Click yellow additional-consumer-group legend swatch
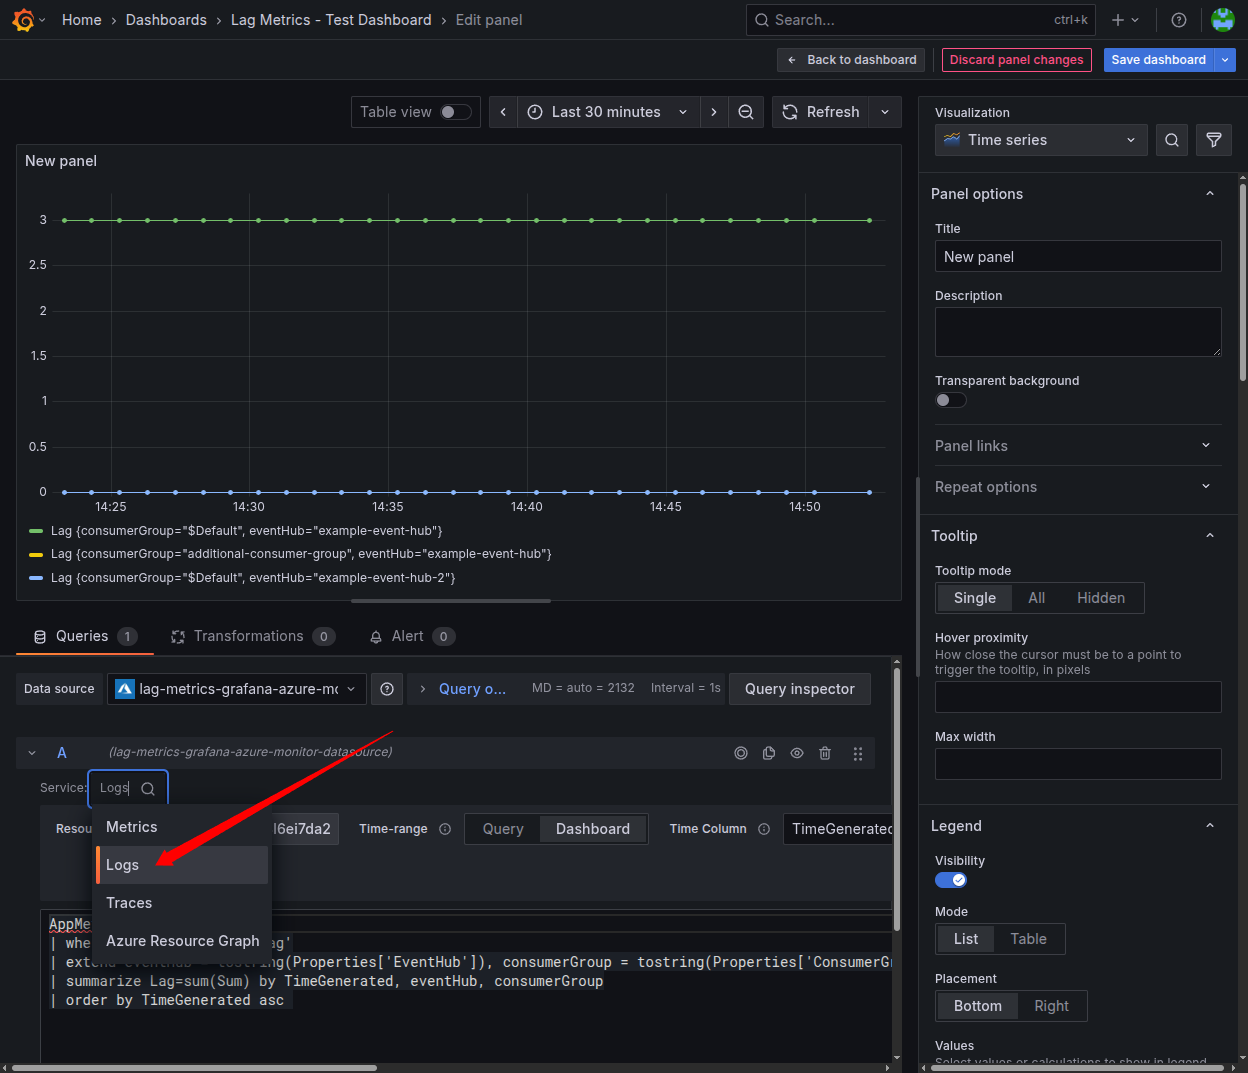This screenshot has height=1073, width=1248. pos(36,554)
